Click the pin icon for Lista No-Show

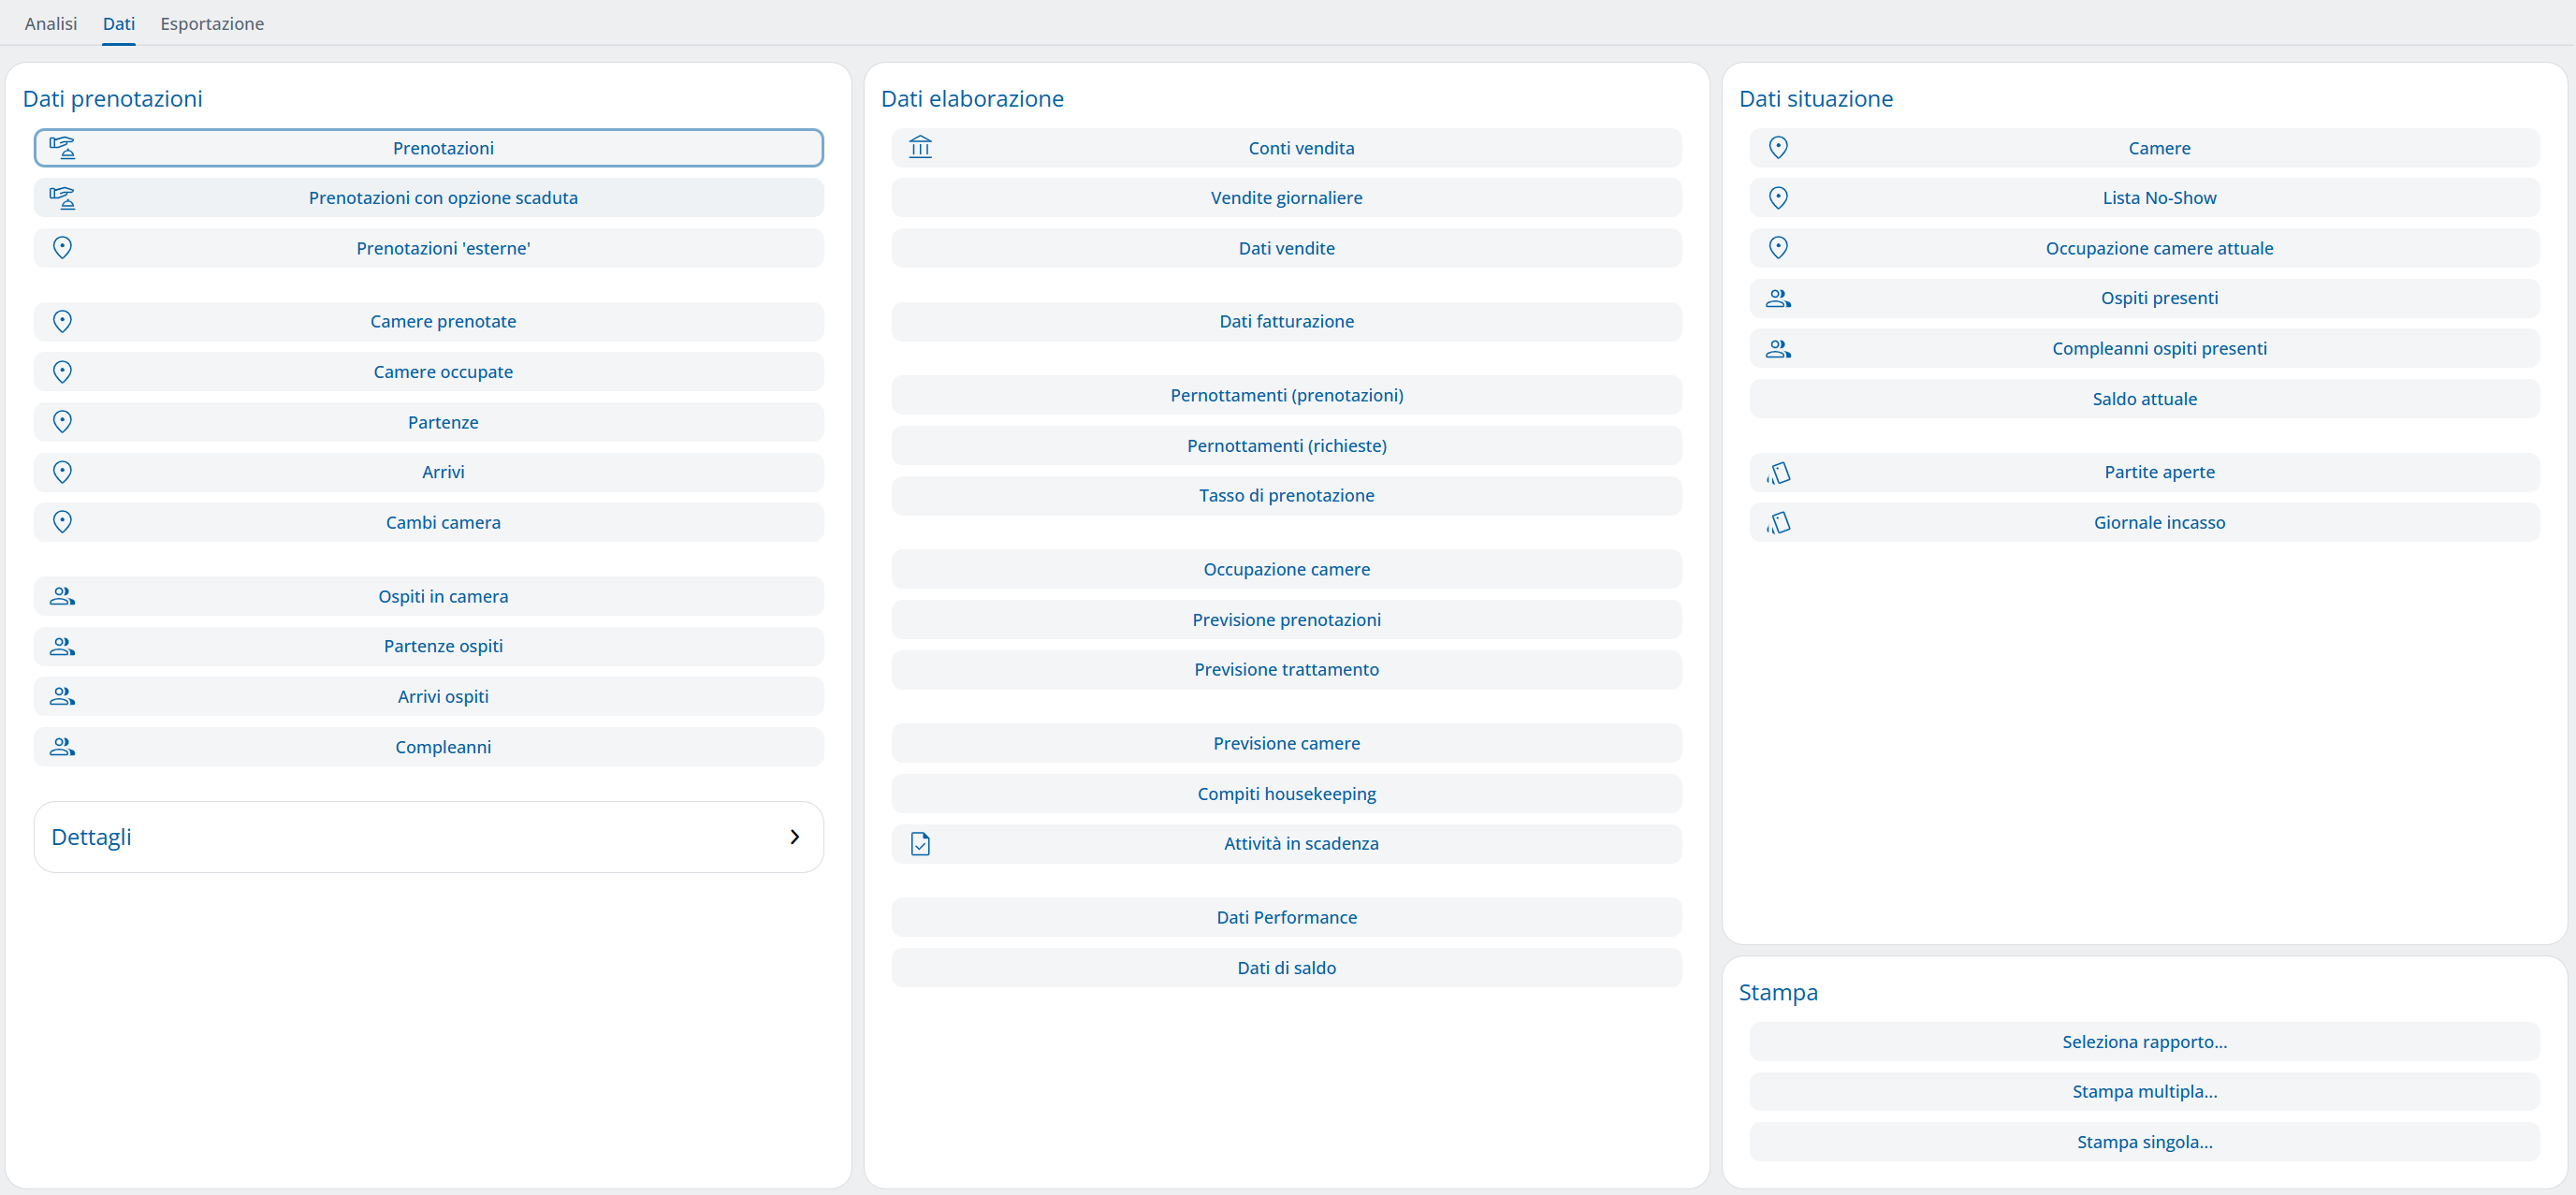point(1778,198)
